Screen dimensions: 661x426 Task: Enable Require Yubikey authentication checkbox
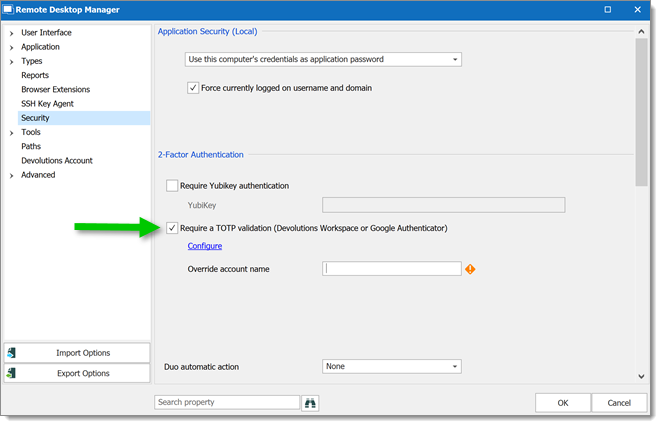coord(172,186)
